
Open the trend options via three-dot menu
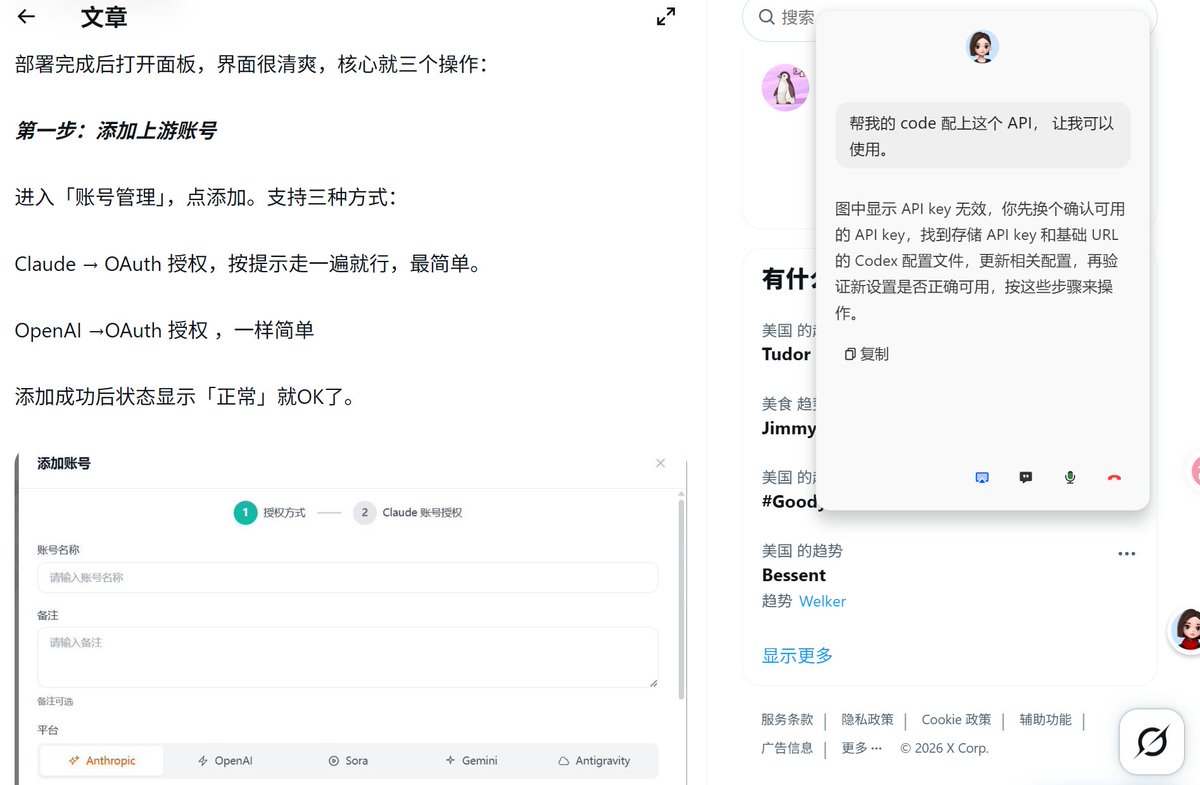pos(1127,553)
